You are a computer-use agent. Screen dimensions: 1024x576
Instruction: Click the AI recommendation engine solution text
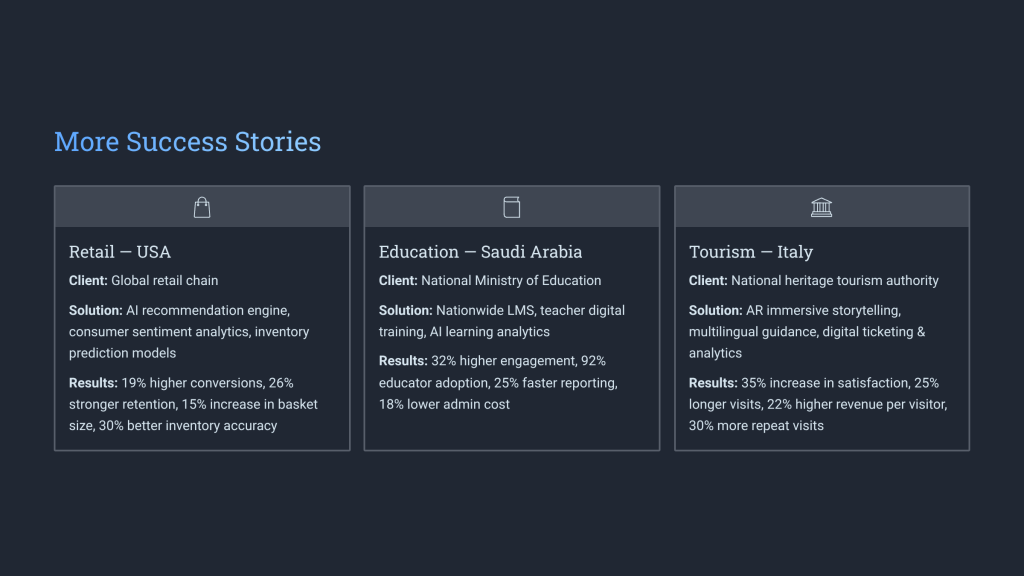(208, 311)
